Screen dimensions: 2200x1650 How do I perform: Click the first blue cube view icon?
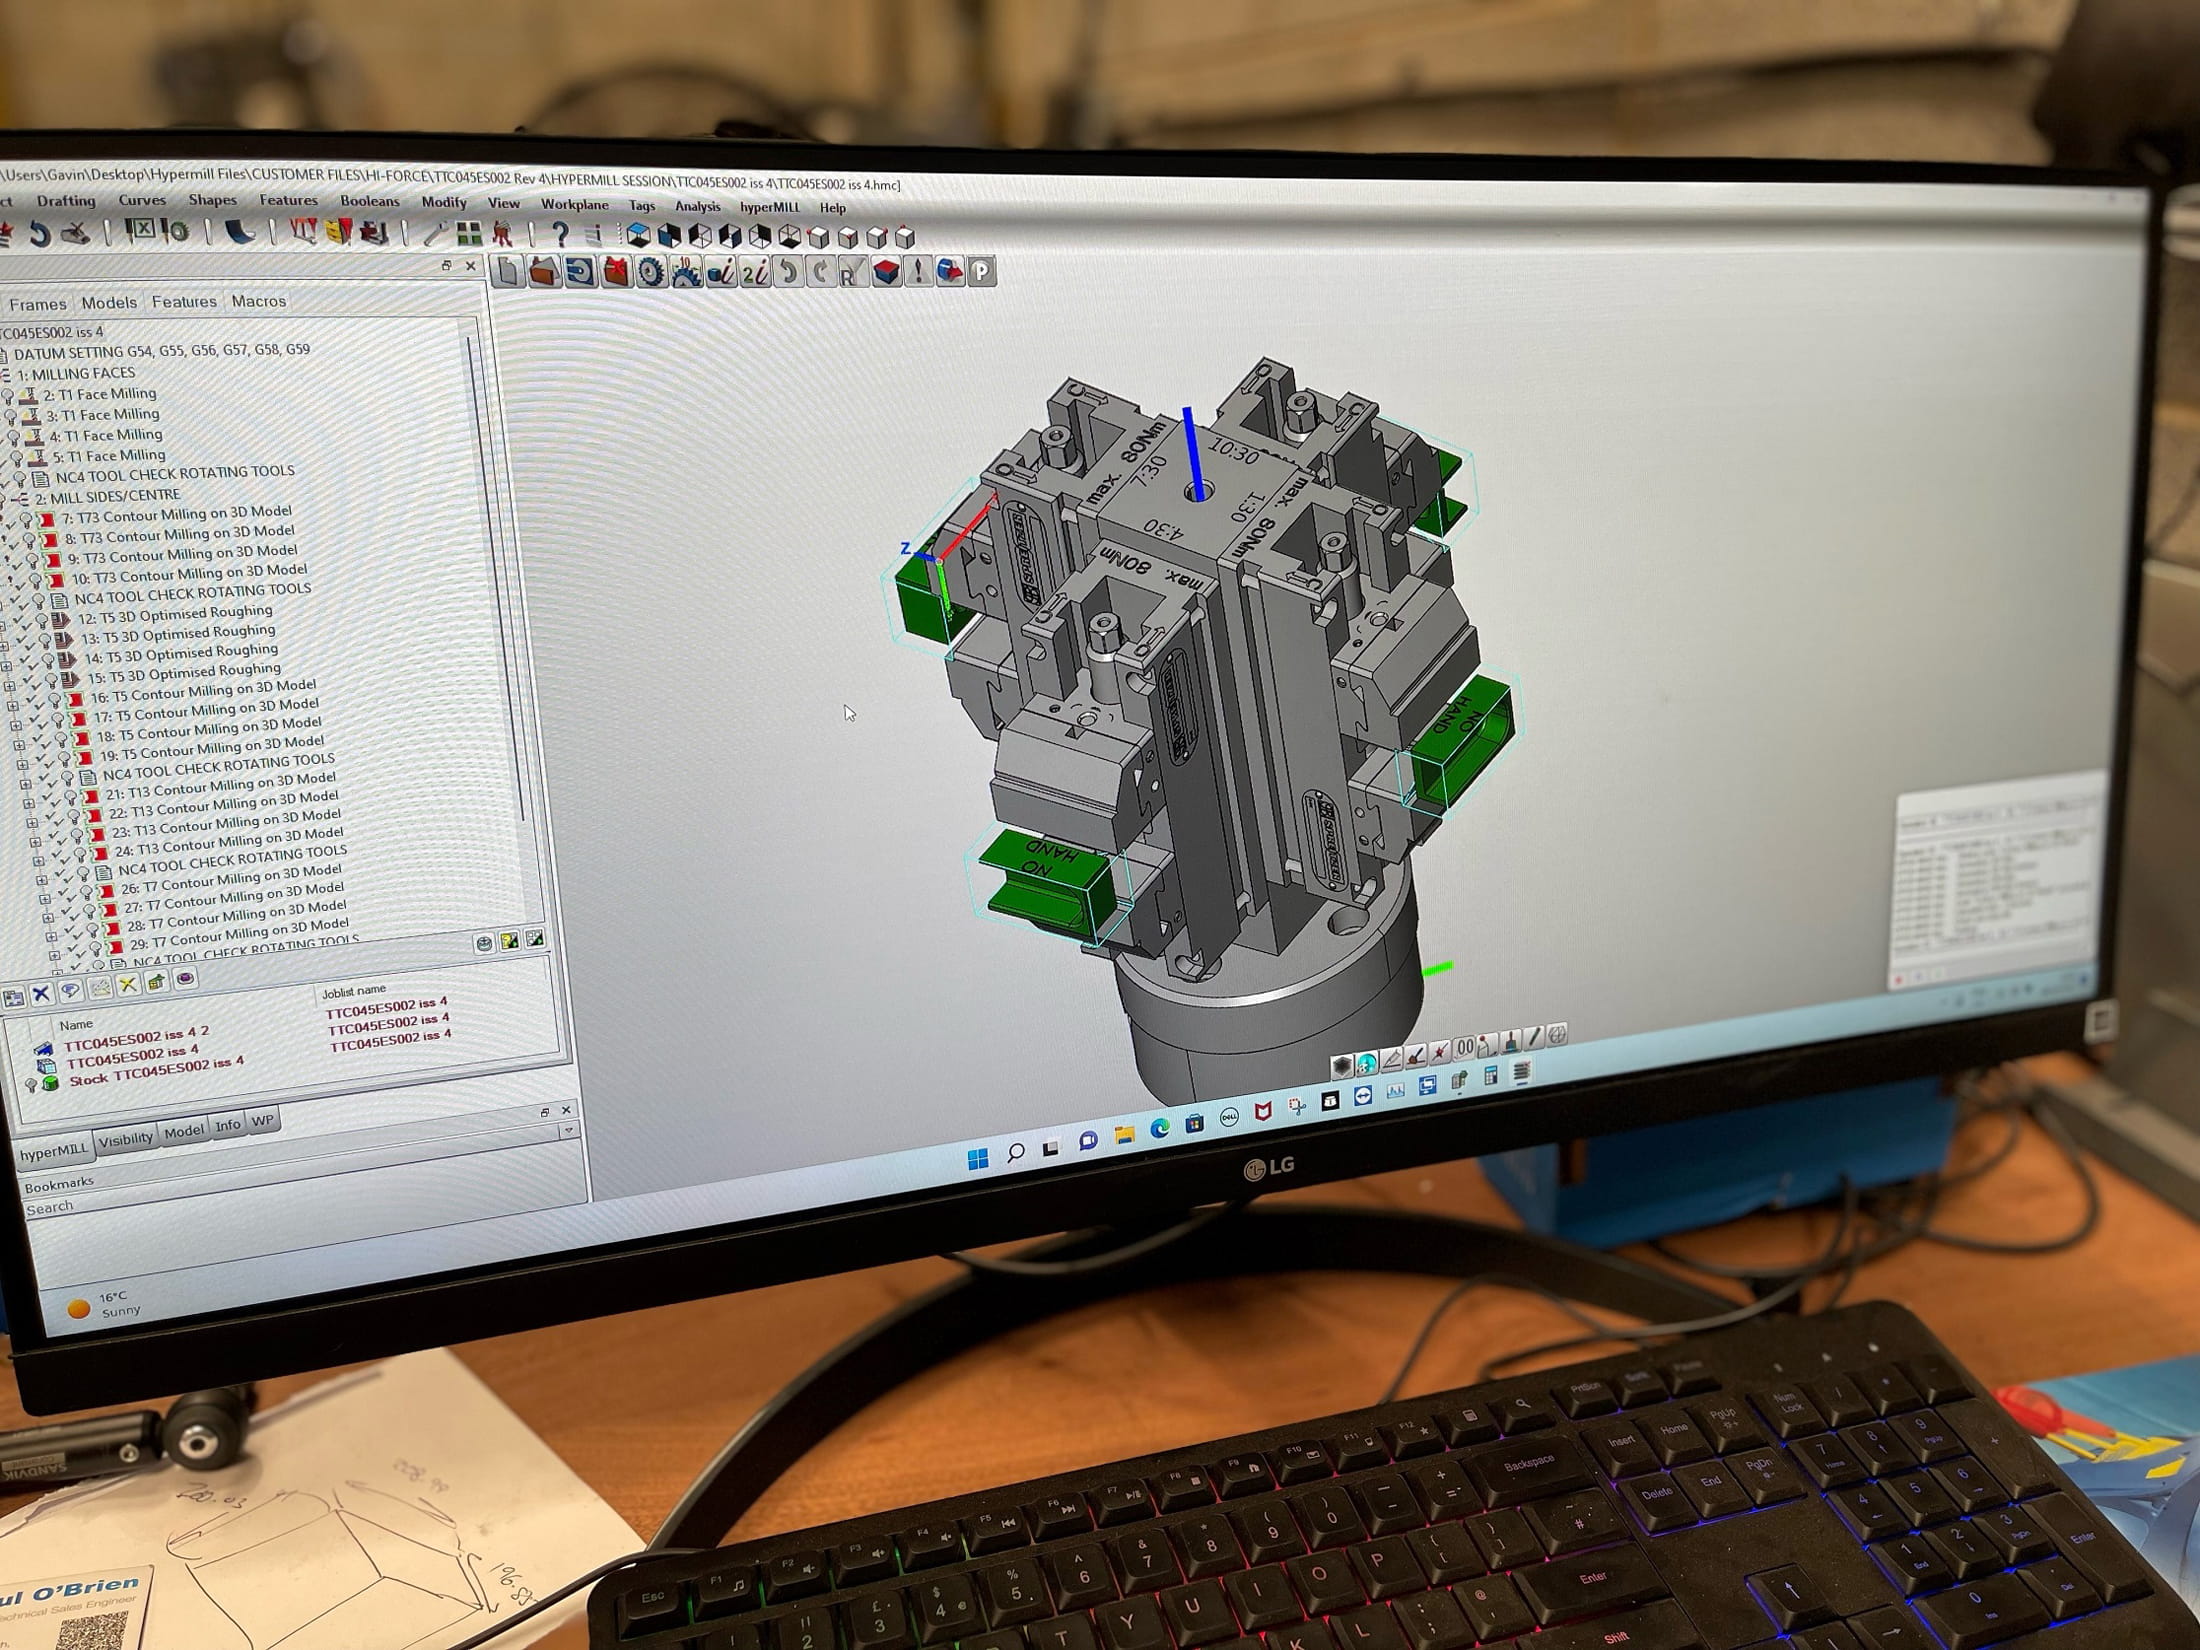pos(638,236)
